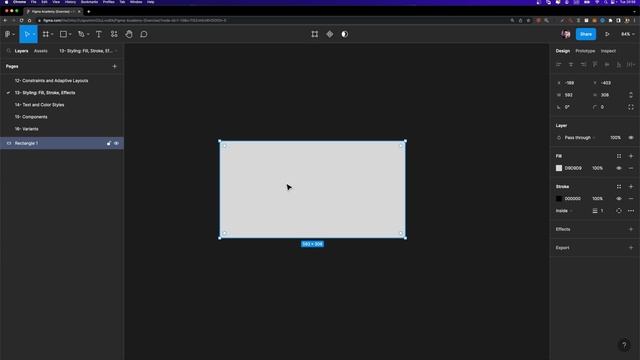Open the help question mark button
Screen dimensions: 640x360
click(624, 345)
